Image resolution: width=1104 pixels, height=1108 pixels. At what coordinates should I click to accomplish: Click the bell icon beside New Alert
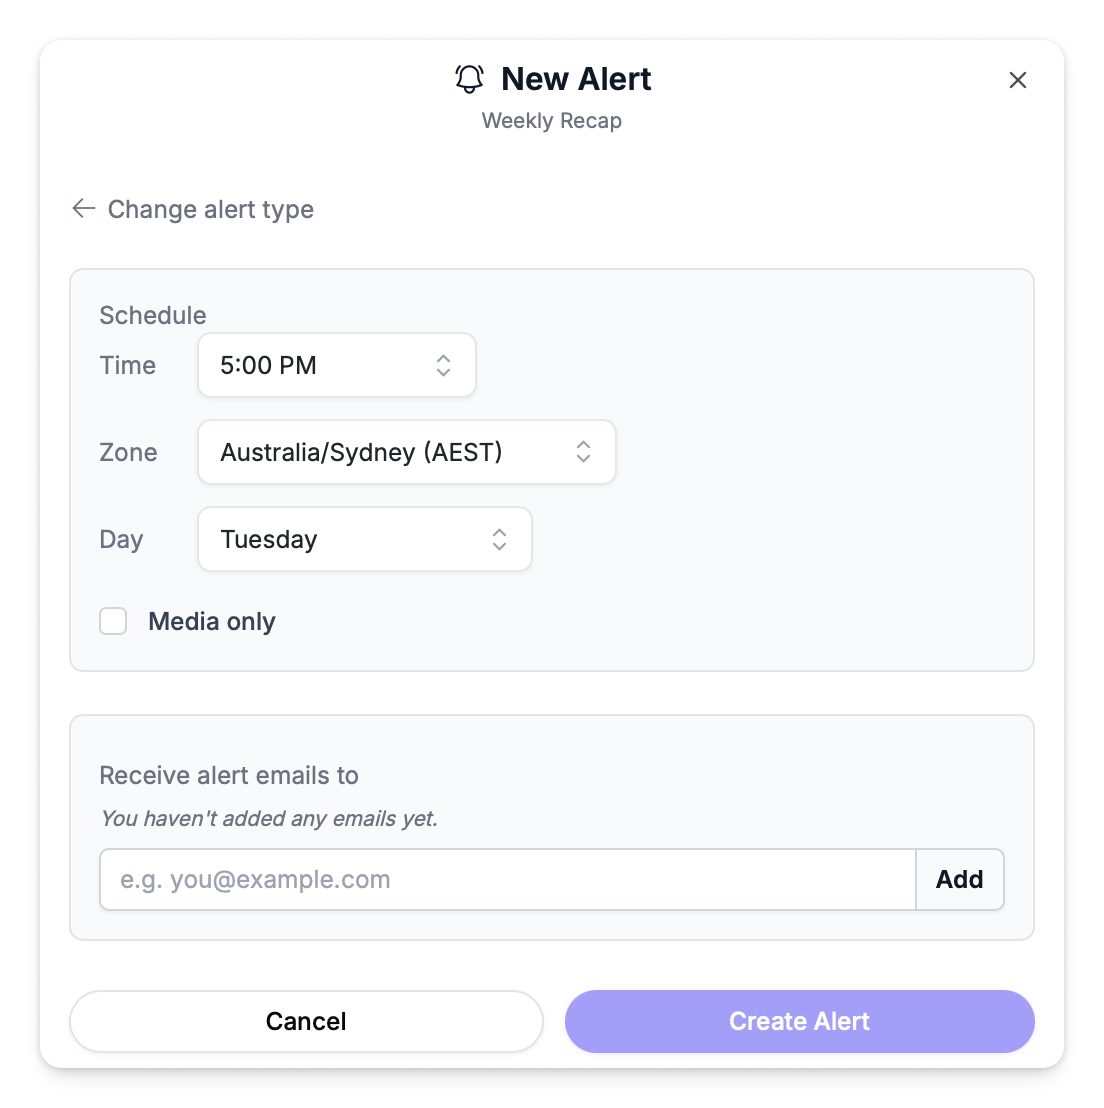point(469,79)
